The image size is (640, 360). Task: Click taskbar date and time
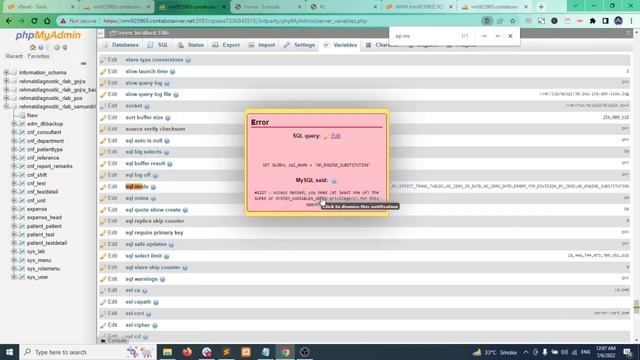click(606, 352)
